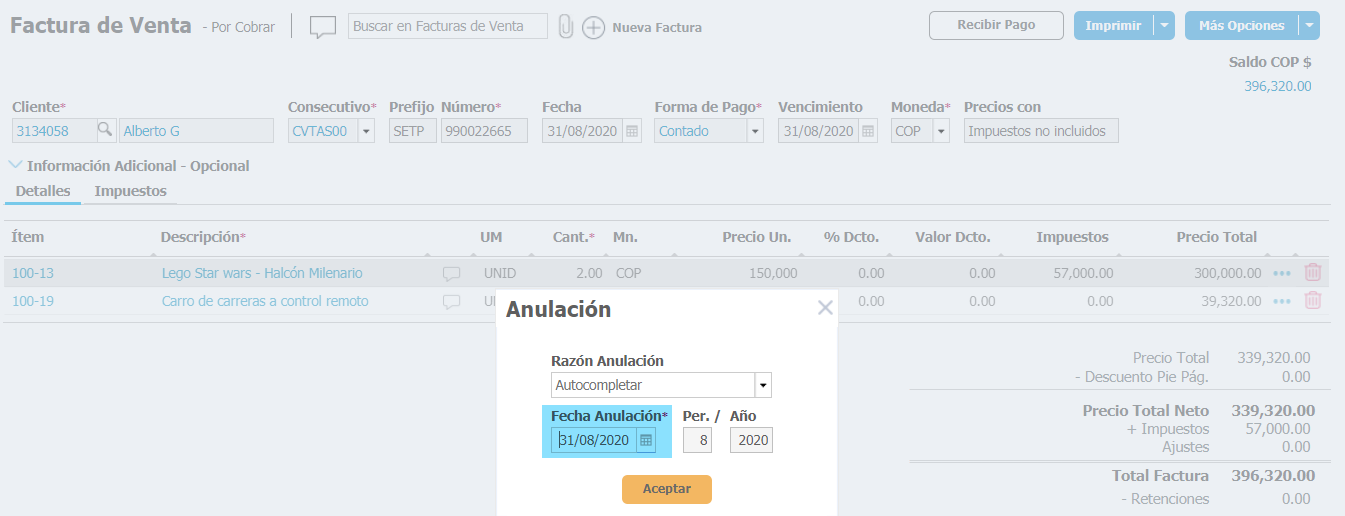Image resolution: width=1345 pixels, height=516 pixels.
Task: Open the Fecha calendar picker icon
Action: [632, 131]
